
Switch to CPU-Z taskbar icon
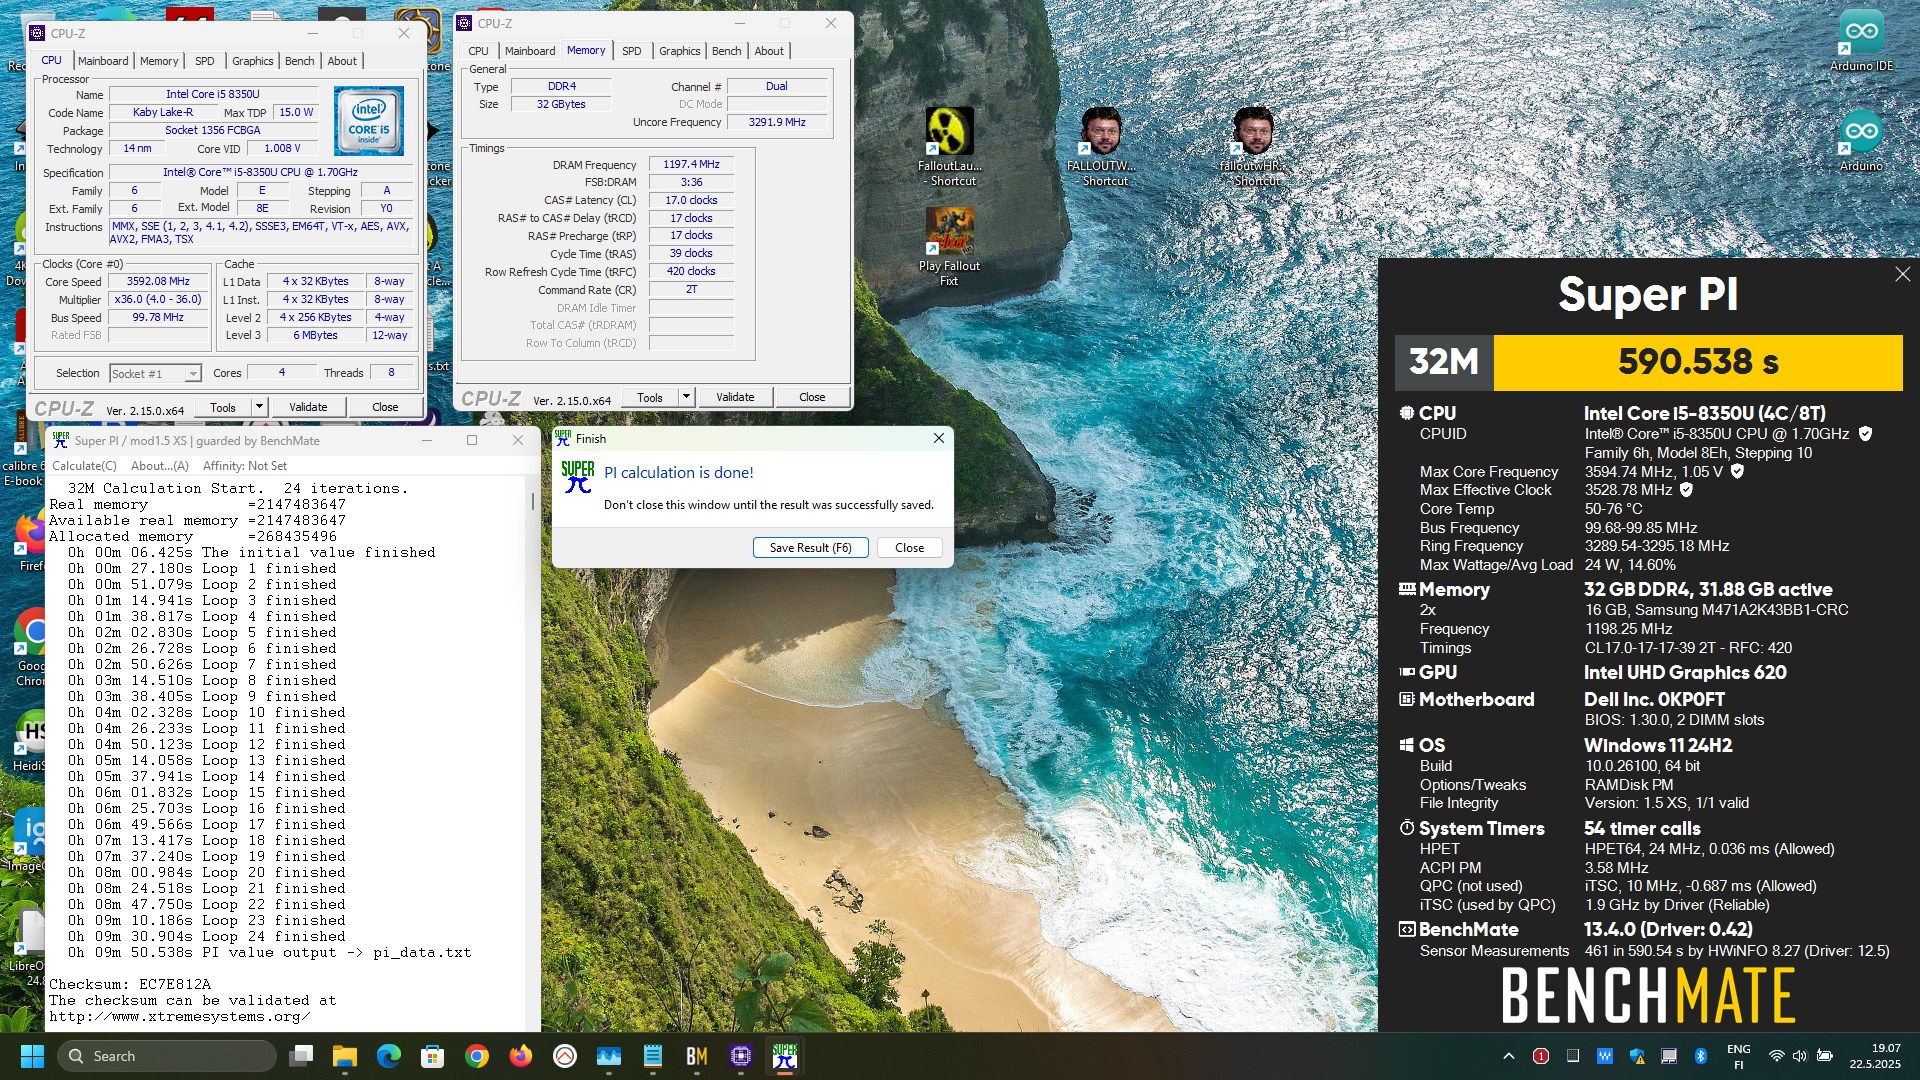pos(741,1056)
